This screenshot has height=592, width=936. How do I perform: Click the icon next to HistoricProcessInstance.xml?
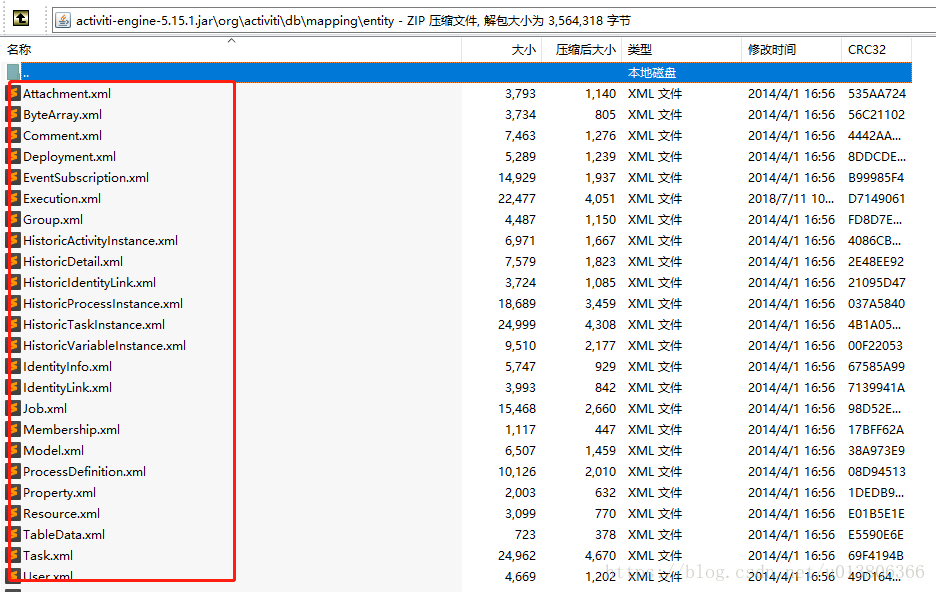coord(13,304)
